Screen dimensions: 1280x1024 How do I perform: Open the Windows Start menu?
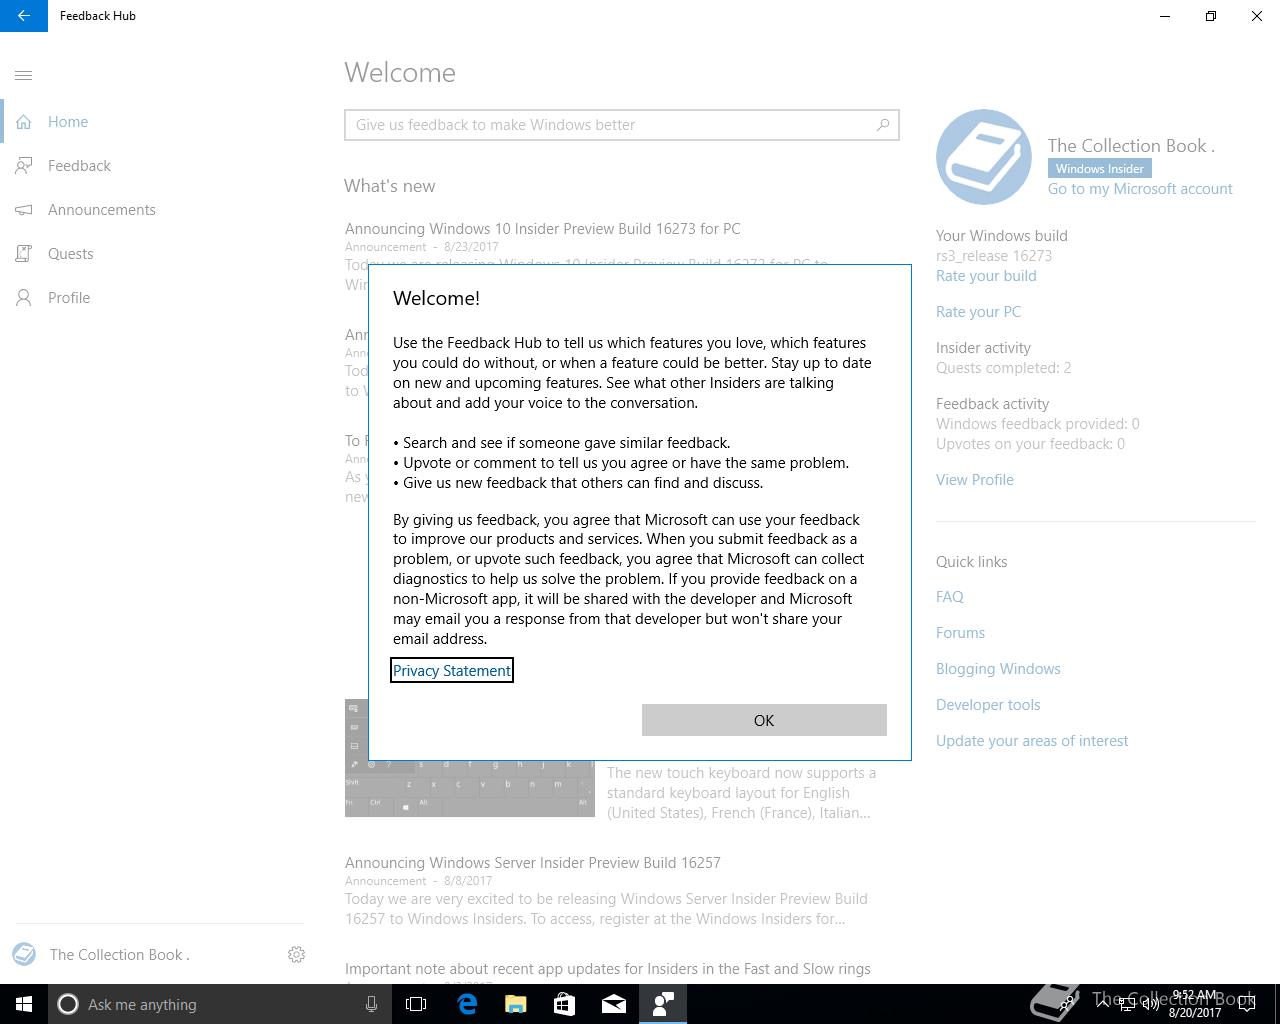coord(24,1004)
